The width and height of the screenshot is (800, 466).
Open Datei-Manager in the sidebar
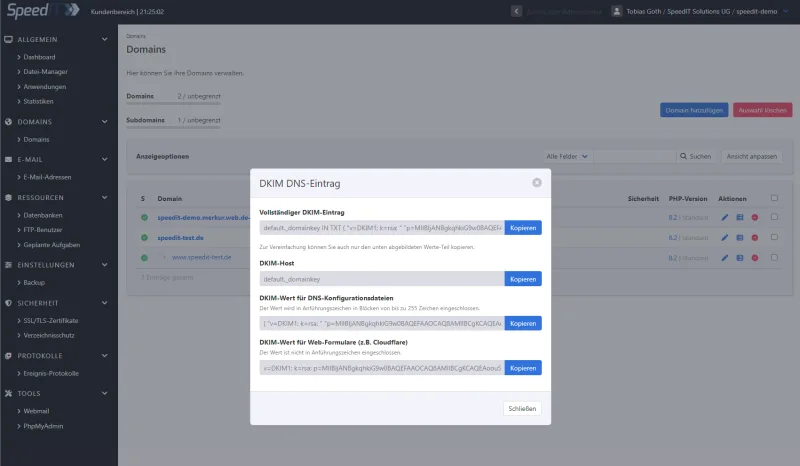45,72
